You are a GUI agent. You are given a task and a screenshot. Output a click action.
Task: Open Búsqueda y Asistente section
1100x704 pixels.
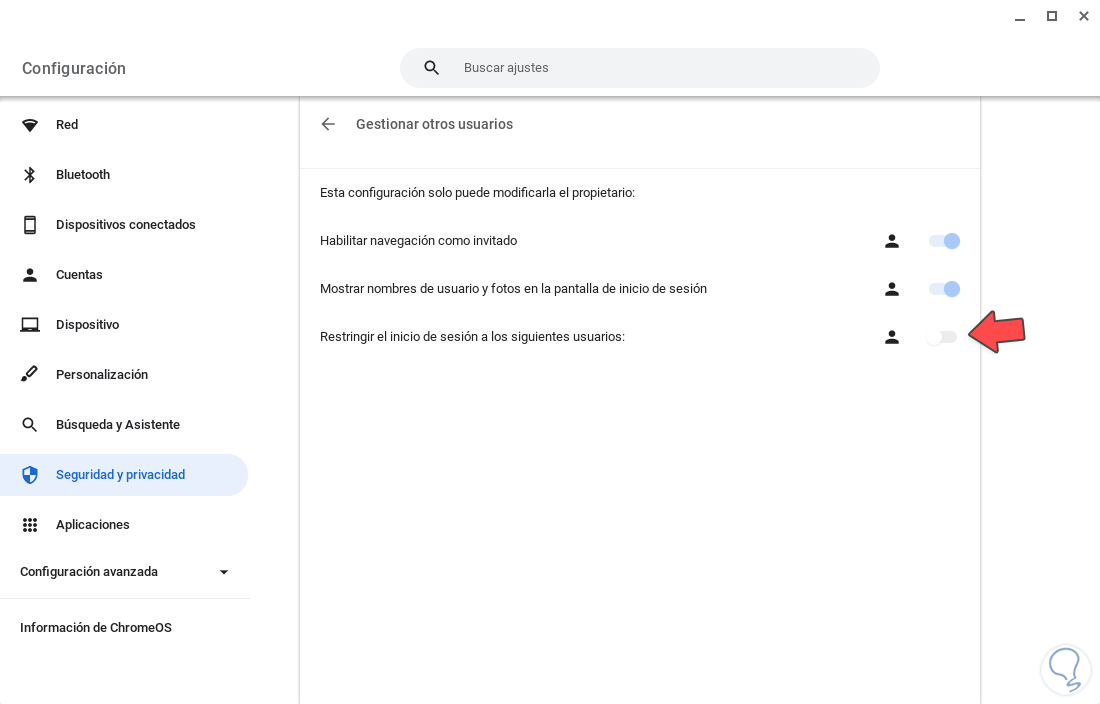point(118,425)
